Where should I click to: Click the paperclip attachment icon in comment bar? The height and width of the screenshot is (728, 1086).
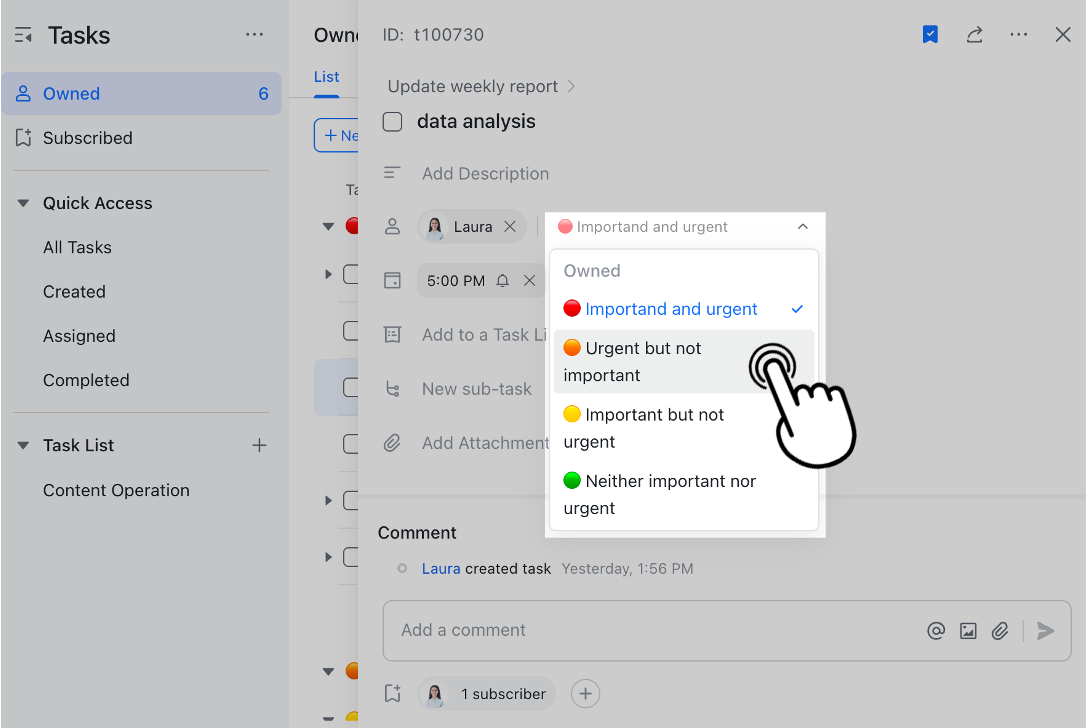[1000, 630]
